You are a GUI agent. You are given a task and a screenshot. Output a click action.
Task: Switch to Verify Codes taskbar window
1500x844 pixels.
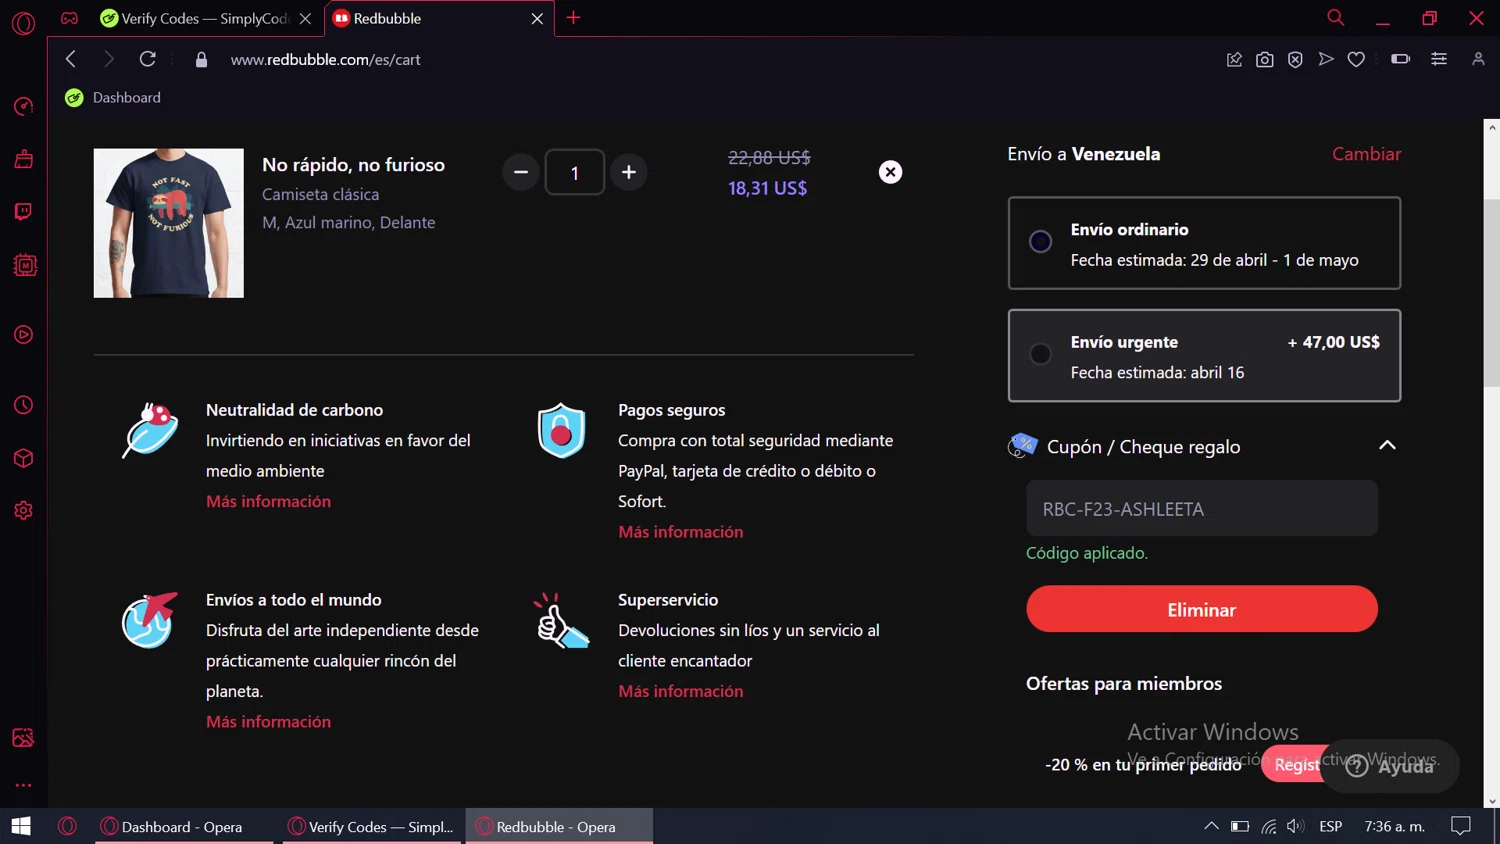click(x=371, y=827)
